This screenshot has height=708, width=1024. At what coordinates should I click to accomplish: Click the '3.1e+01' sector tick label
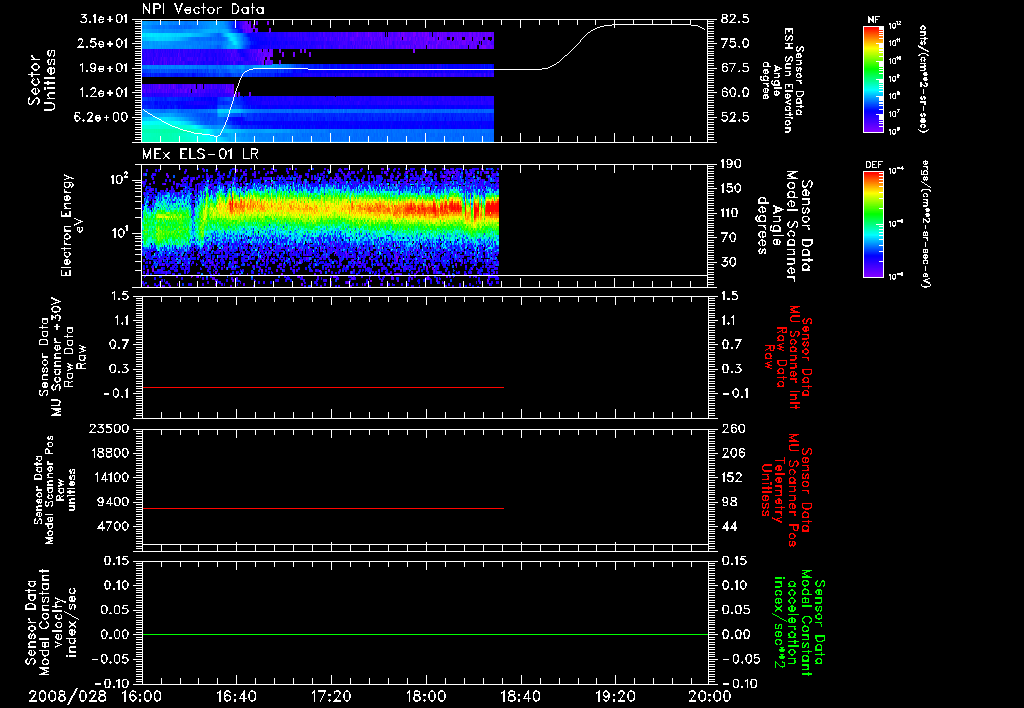click(x=104, y=19)
